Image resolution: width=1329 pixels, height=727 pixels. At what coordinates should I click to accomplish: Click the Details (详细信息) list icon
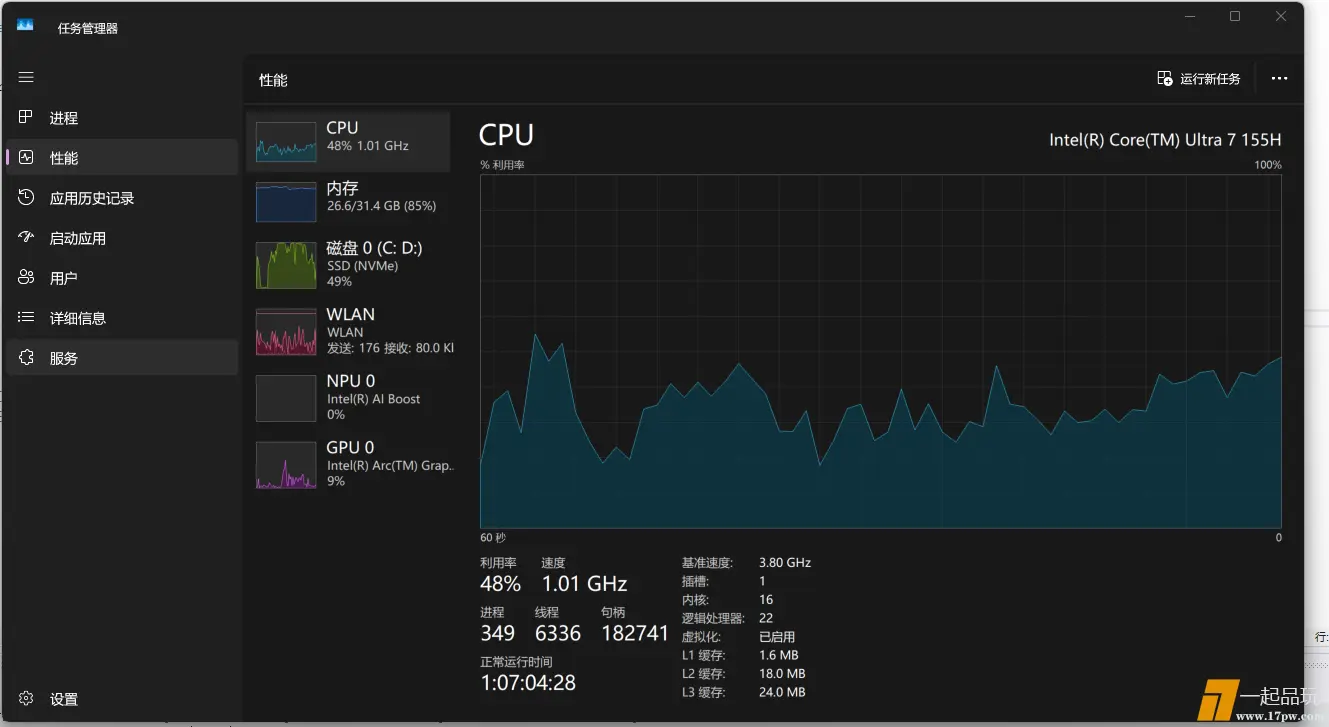26,317
